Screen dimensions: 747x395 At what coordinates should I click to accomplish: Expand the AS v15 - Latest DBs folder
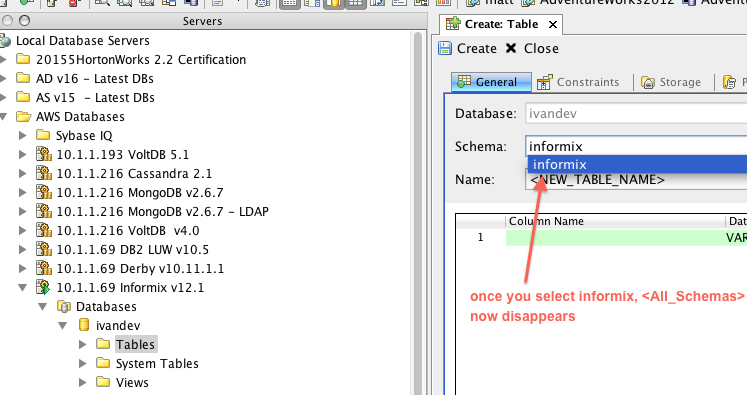(x=3, y=98)
